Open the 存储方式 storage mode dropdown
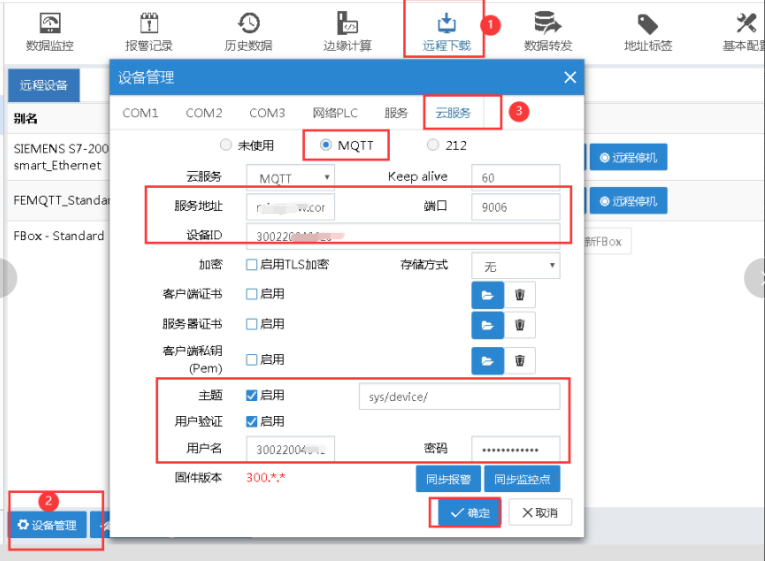Viewport: 765px width, 561px height. coord(517,265)
